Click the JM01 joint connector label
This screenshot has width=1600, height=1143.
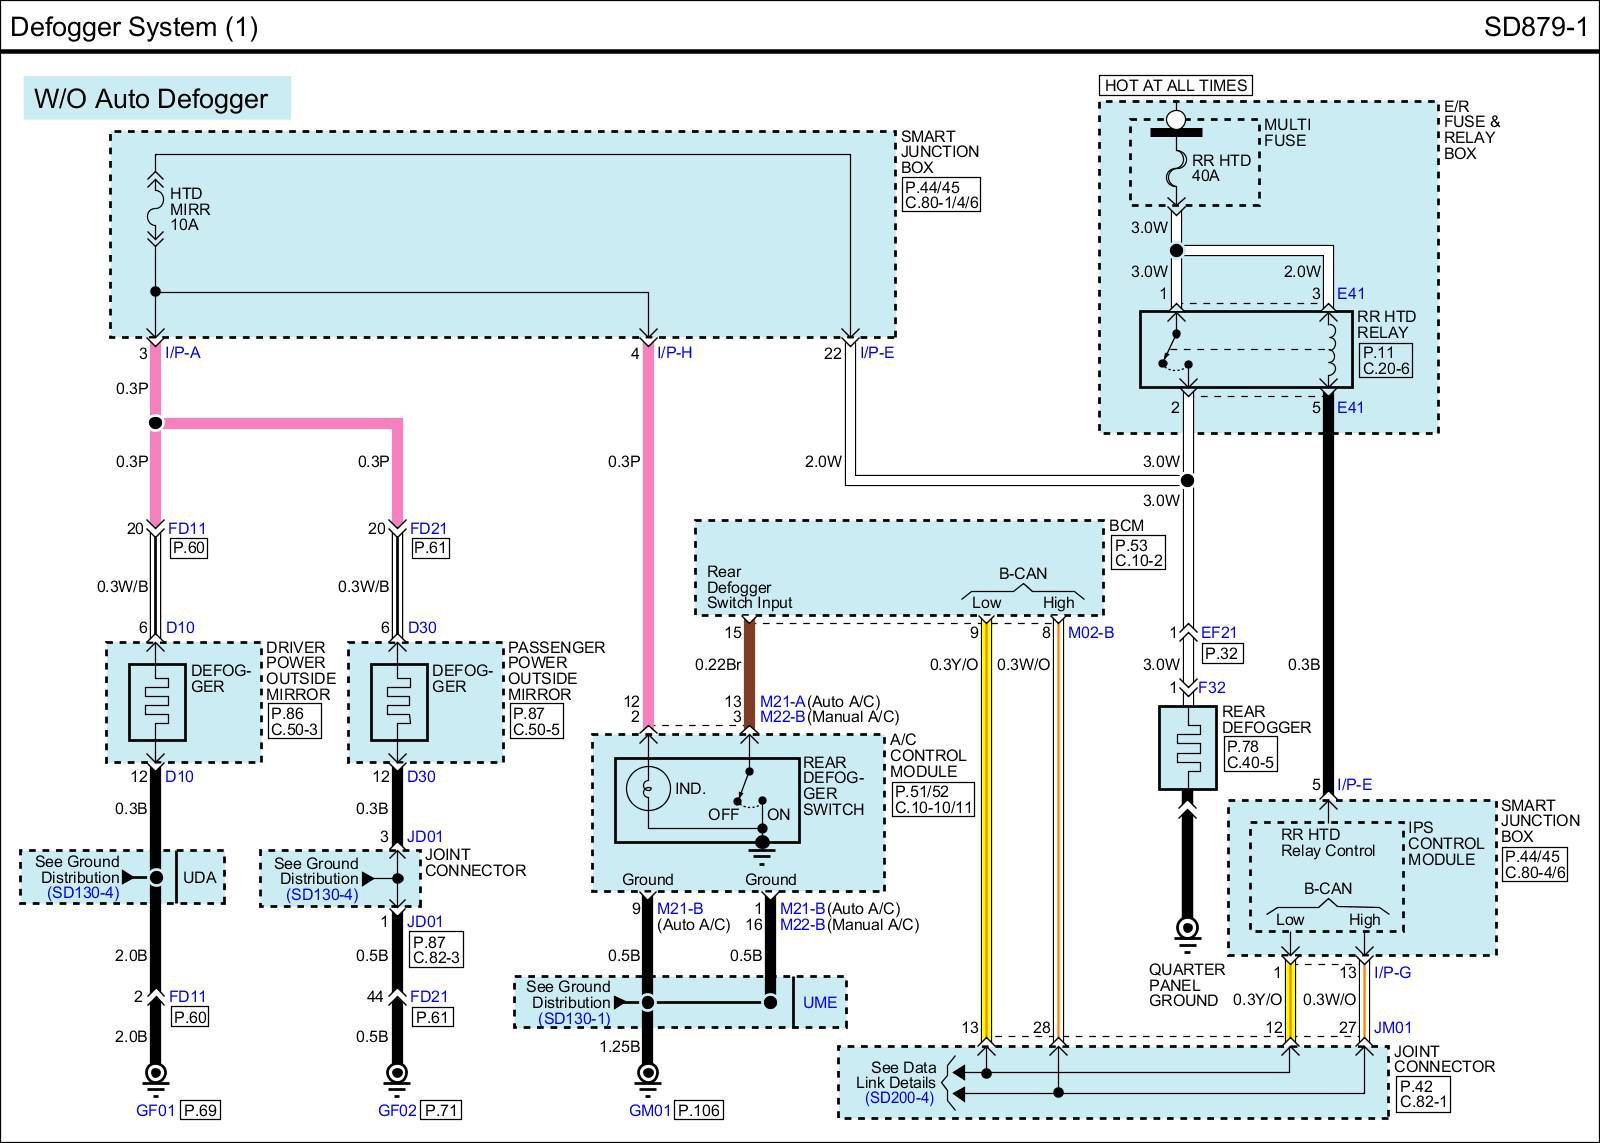click(x=1393, y=1027)
